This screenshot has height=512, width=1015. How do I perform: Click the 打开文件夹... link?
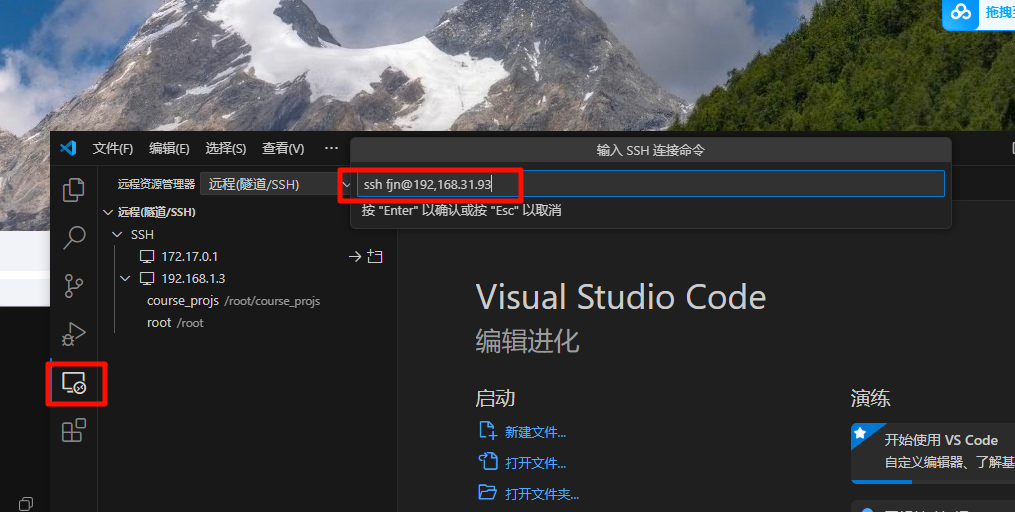pos(542,495)
